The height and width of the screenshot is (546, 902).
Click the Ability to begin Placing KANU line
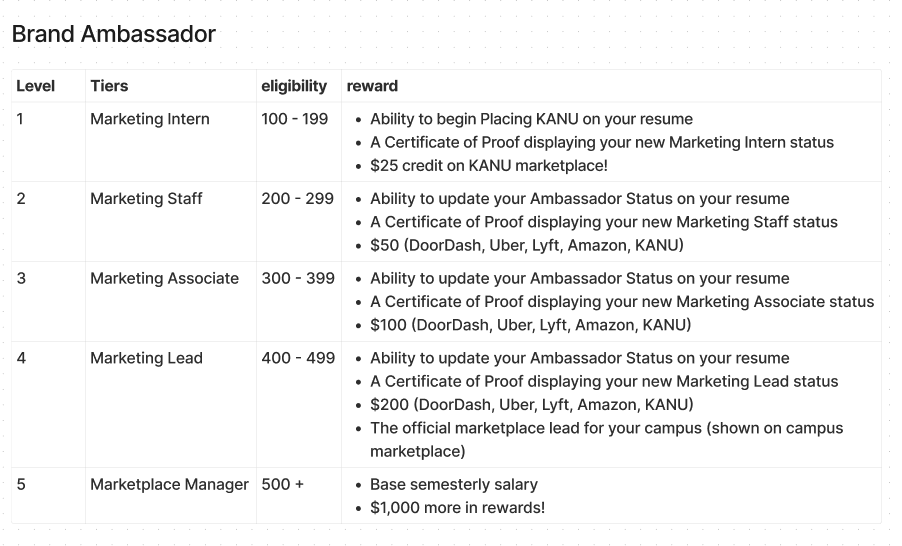(531, 119)
